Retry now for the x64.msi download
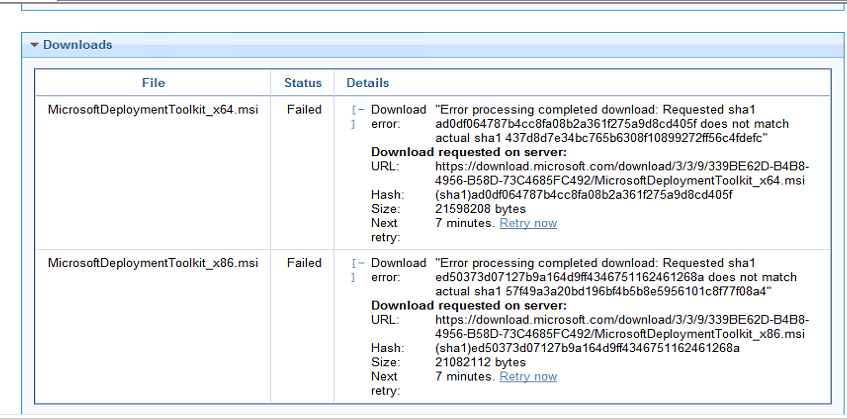The height and width of the screenshot is (419, 847). [x=528, y=223]
